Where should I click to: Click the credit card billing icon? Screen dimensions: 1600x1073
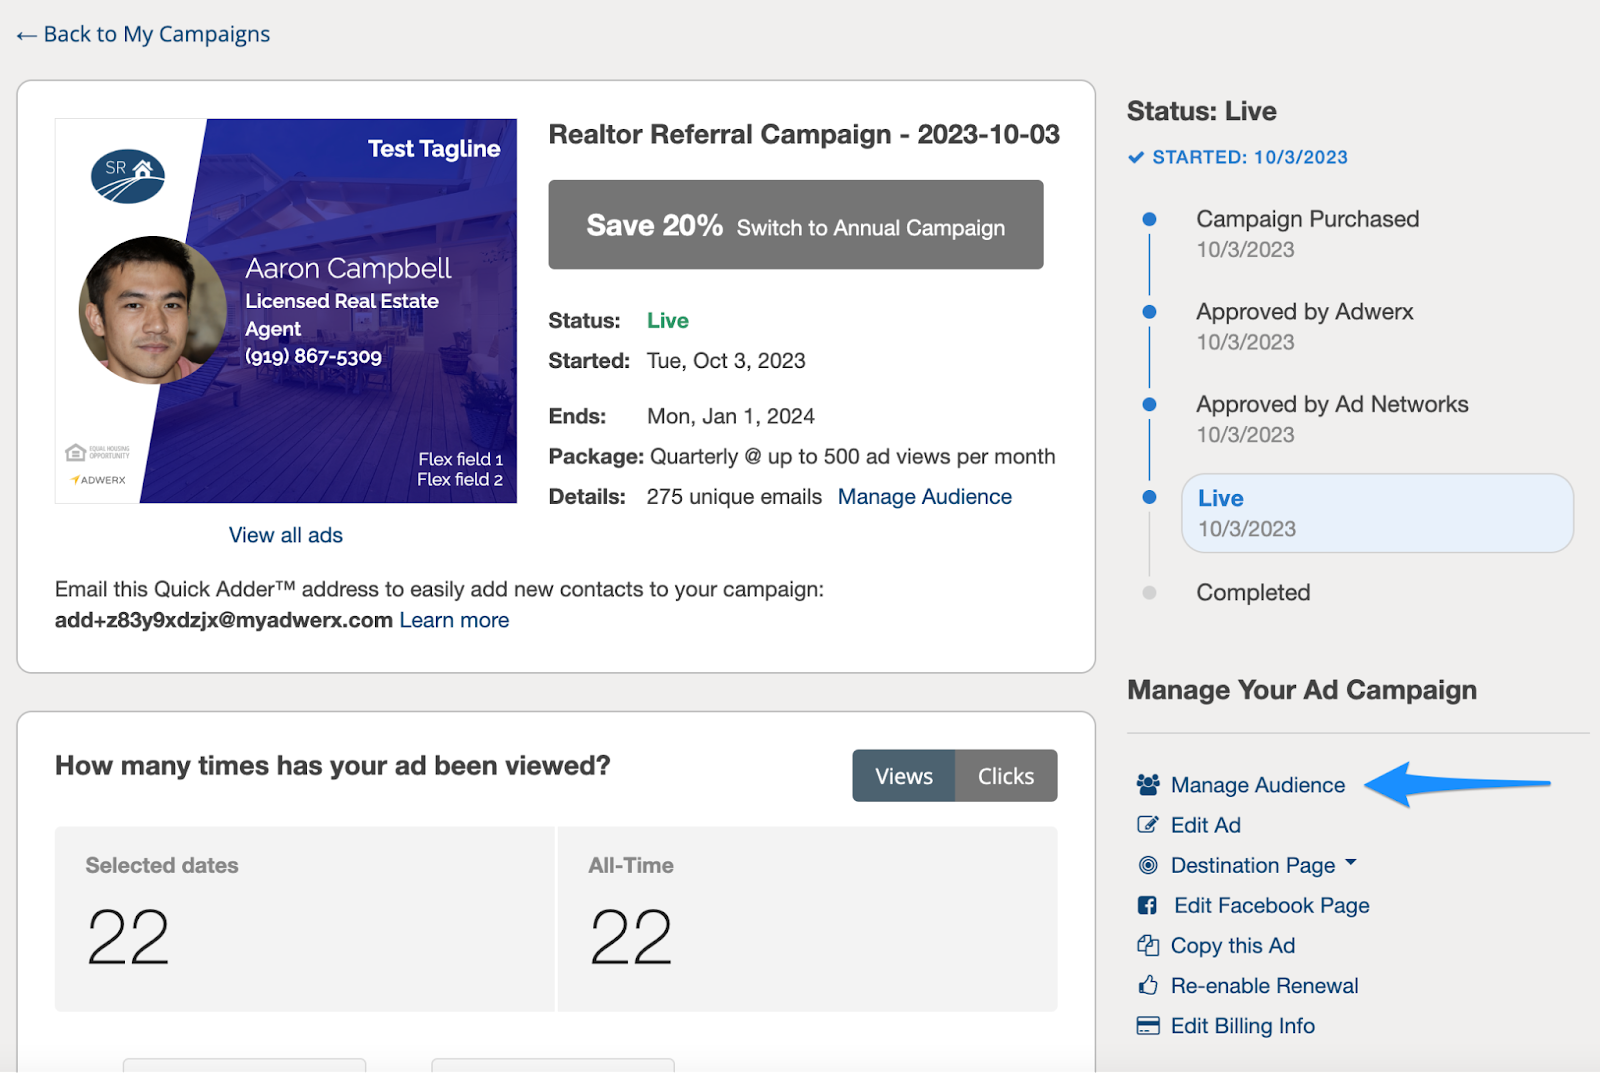[1148, 1026]
